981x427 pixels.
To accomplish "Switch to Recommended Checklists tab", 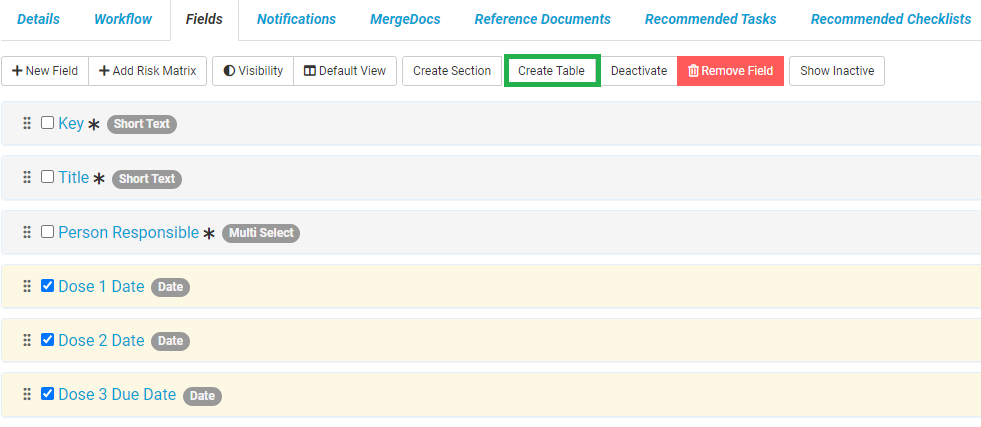I will pos(891,19).
